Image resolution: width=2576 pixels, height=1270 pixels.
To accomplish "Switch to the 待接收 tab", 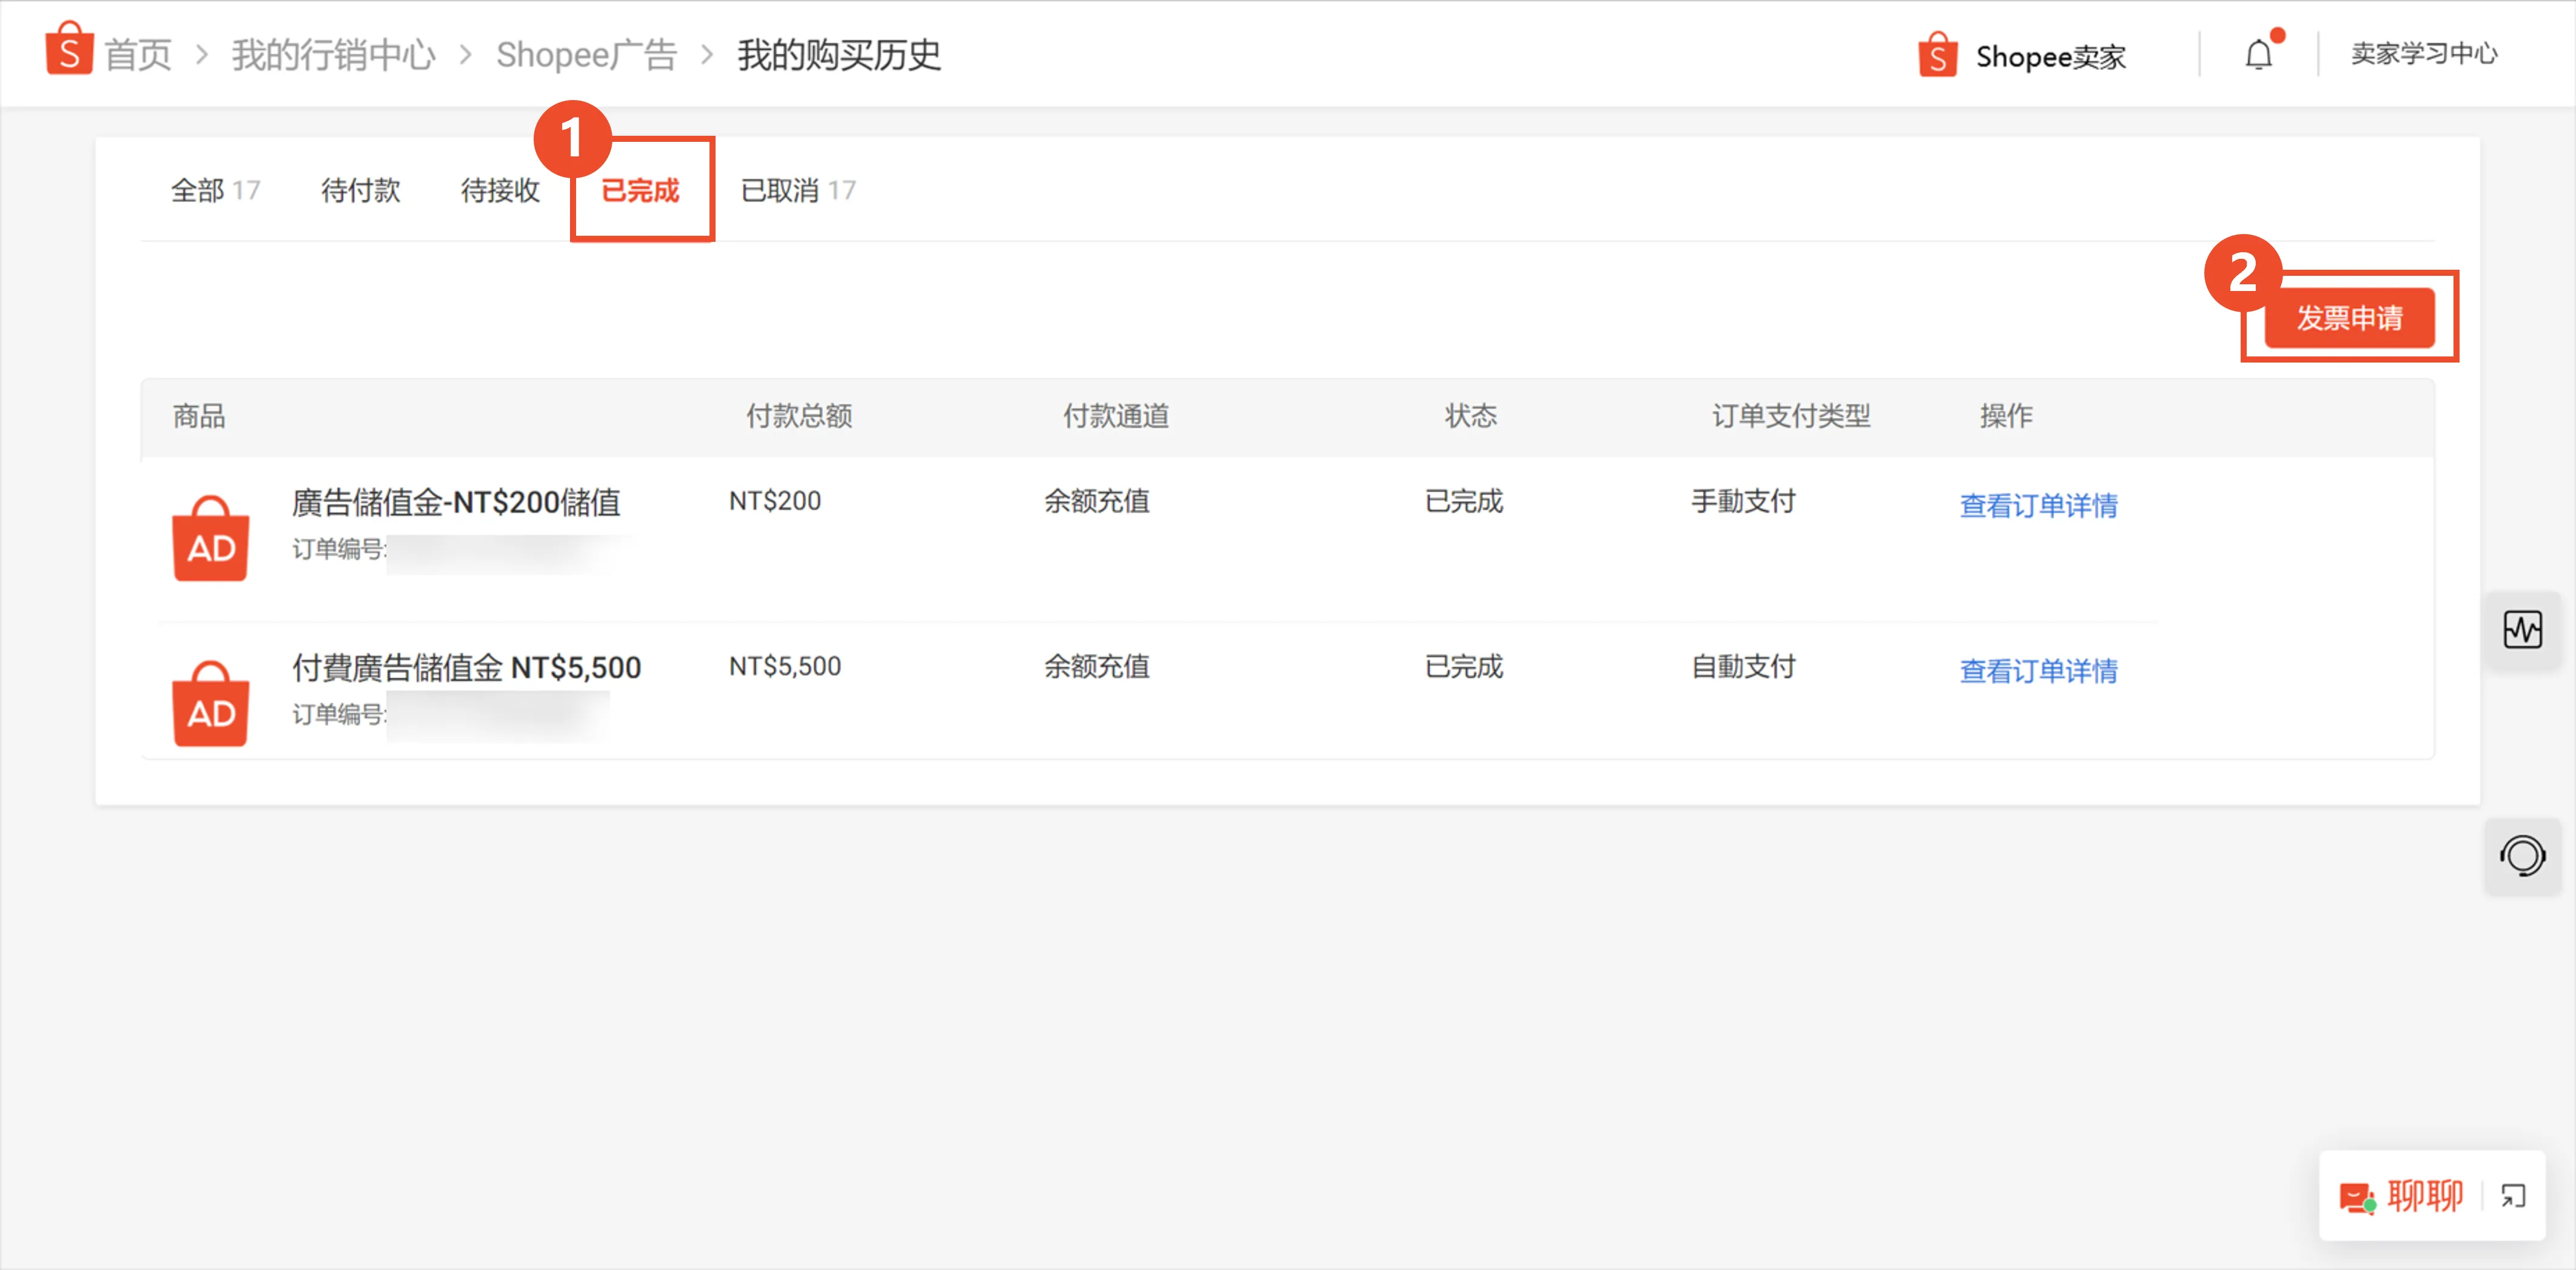I will (500, 190).
